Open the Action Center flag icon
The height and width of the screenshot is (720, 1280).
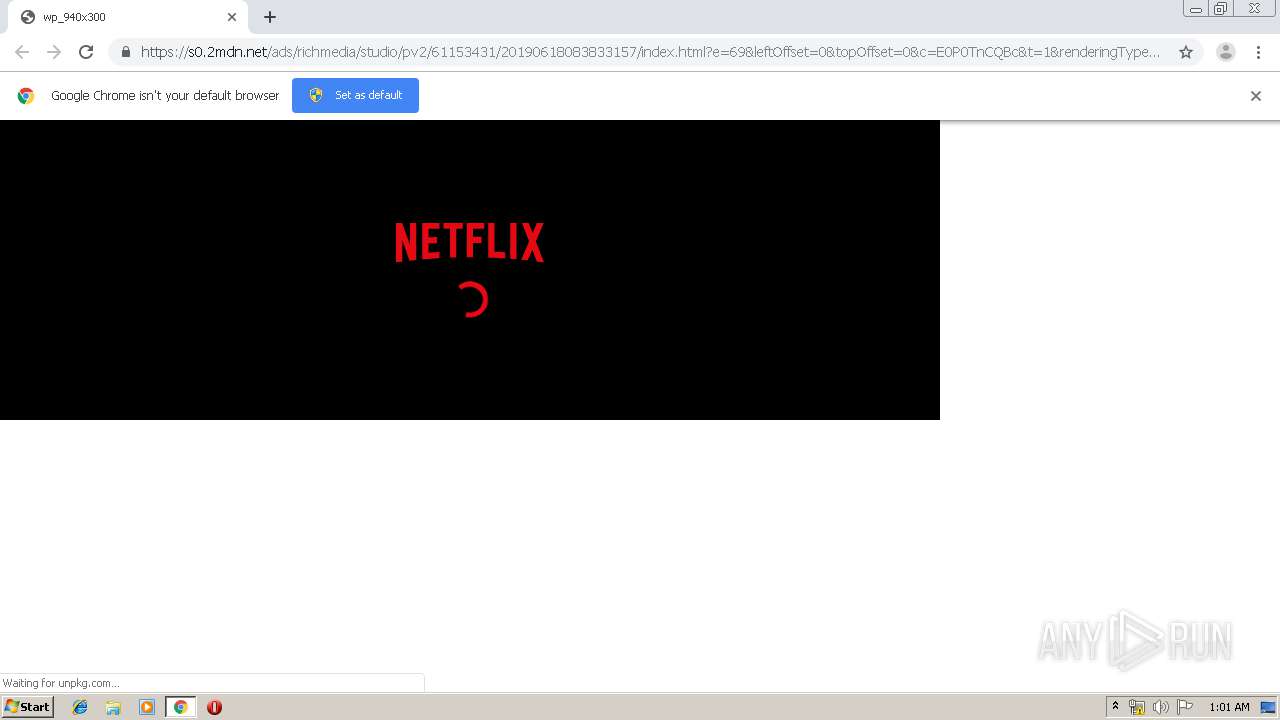pos(1185,707)
